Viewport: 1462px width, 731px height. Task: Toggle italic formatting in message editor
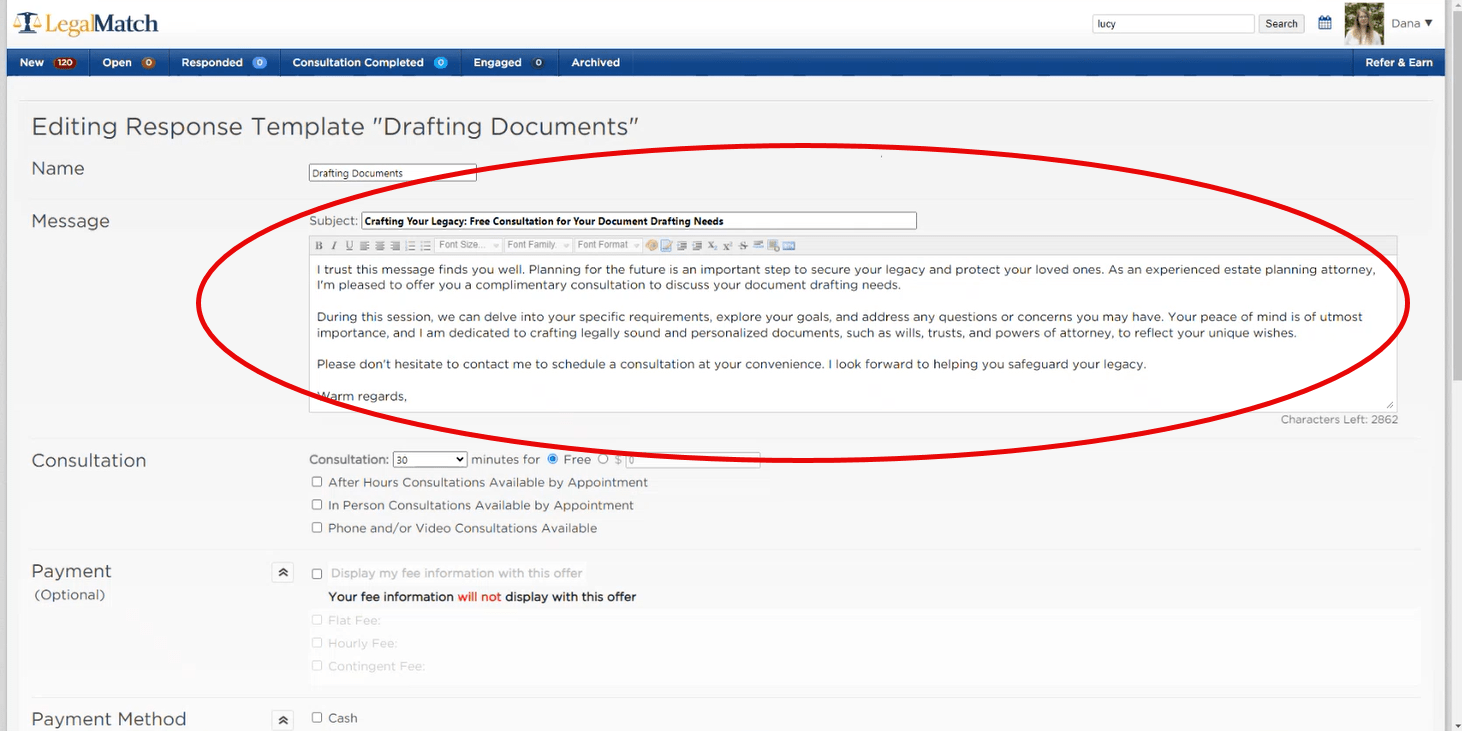pyautogui.click(x=334, y=246)
